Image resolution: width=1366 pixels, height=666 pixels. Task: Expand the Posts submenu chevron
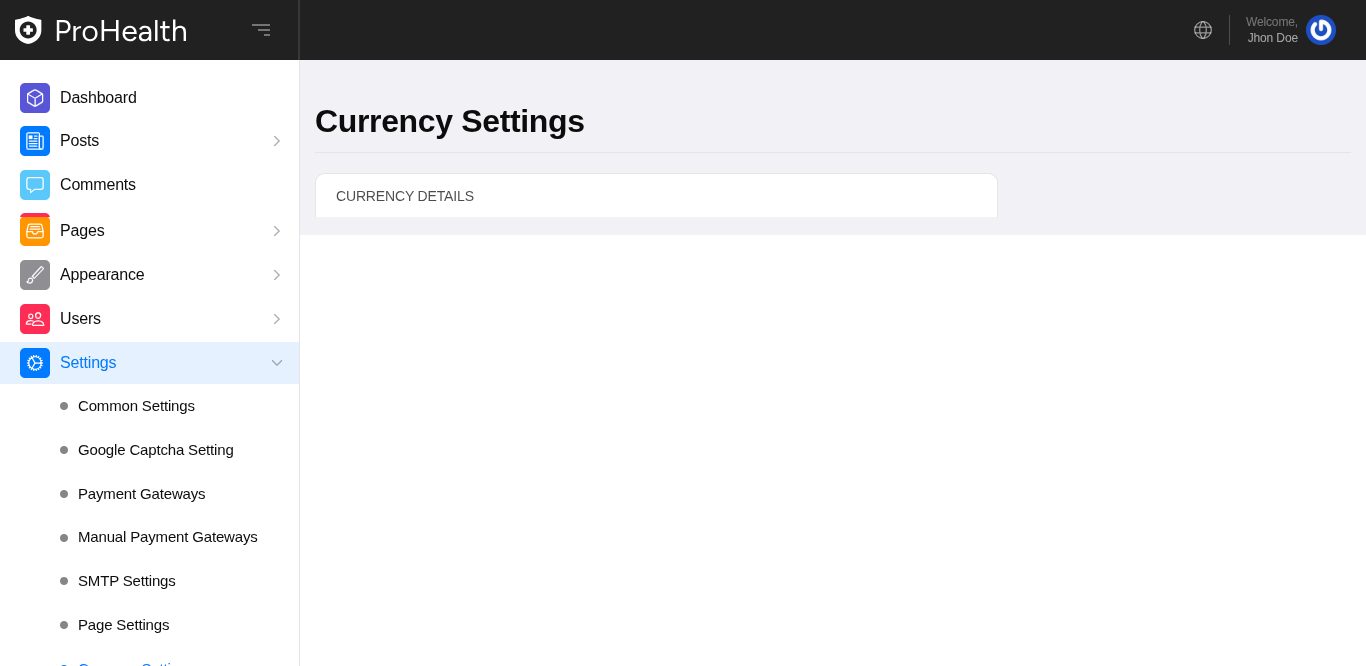pos(277,141)
